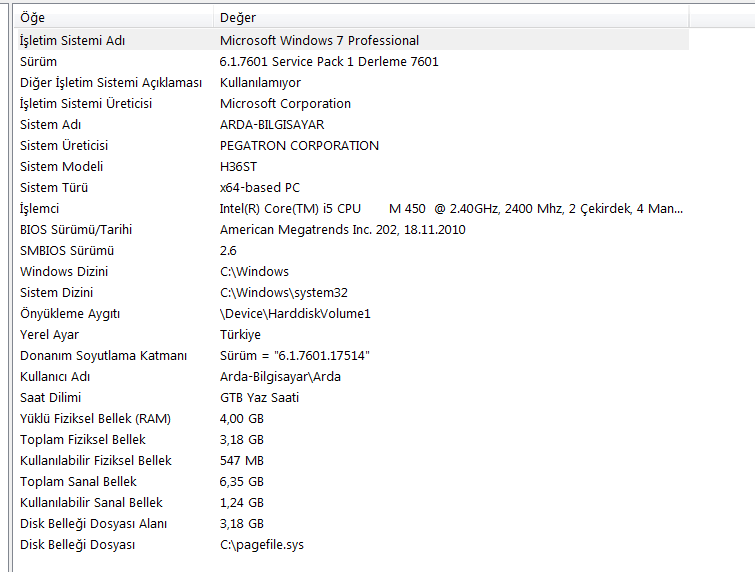Click the SMBIOS Sürümü entry
The height and width of the screenshot is (572, 755).
click(x=67, y=250)
